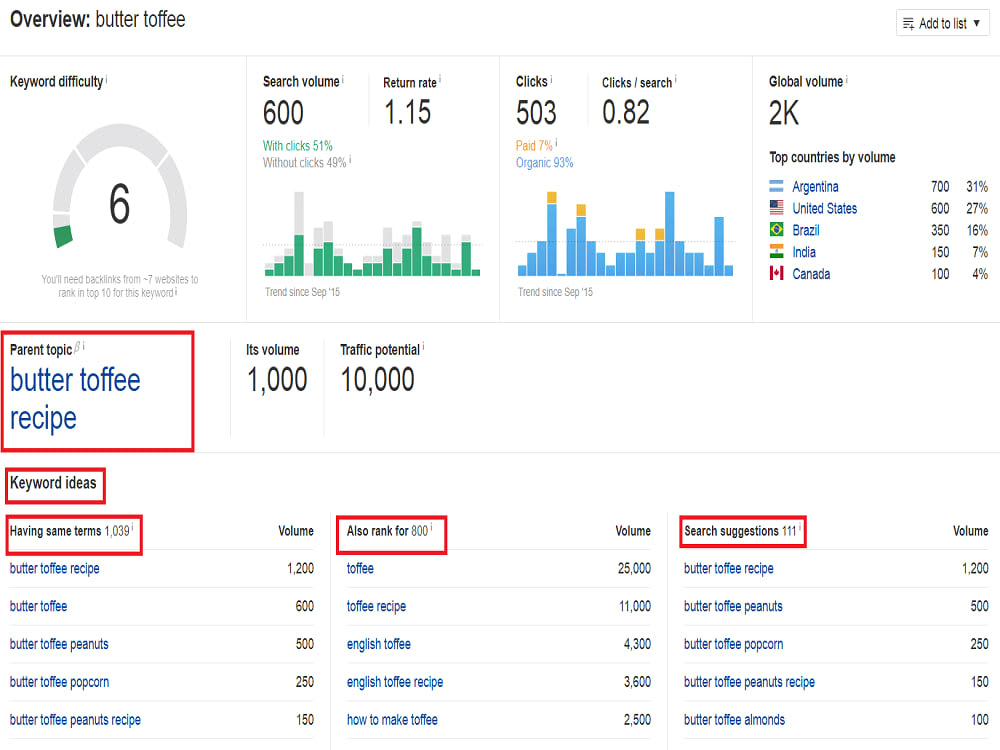Open India country link

click(x=804, y=252)
